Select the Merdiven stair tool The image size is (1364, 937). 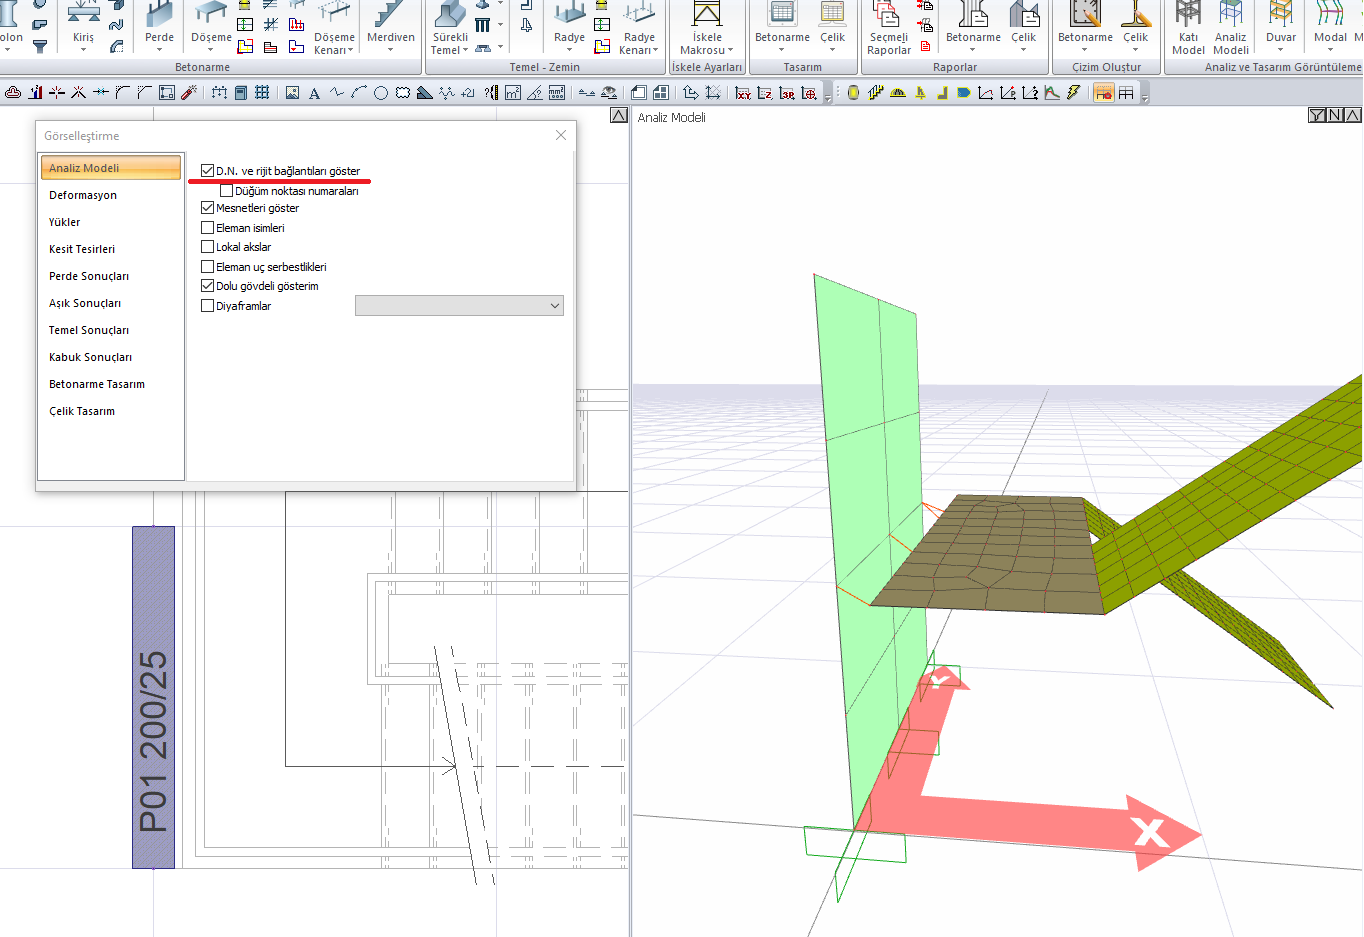(x=390, y=24)
